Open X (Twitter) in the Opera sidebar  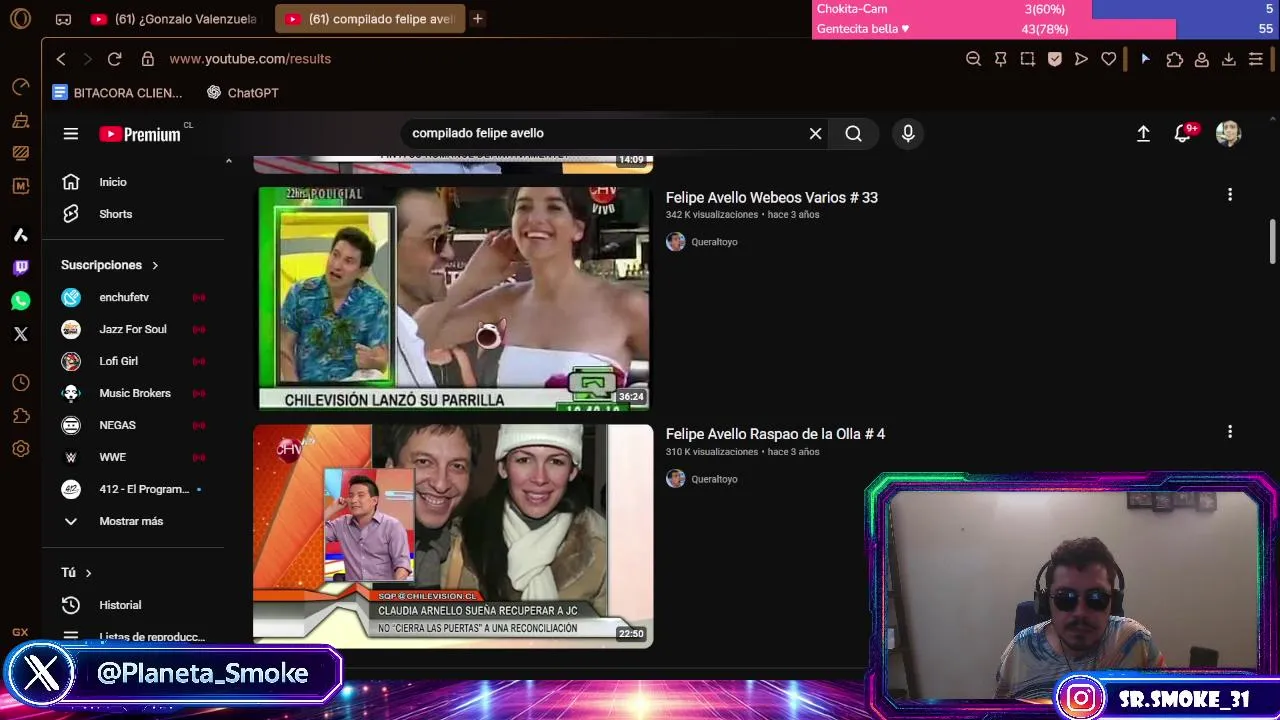[20, 334]
